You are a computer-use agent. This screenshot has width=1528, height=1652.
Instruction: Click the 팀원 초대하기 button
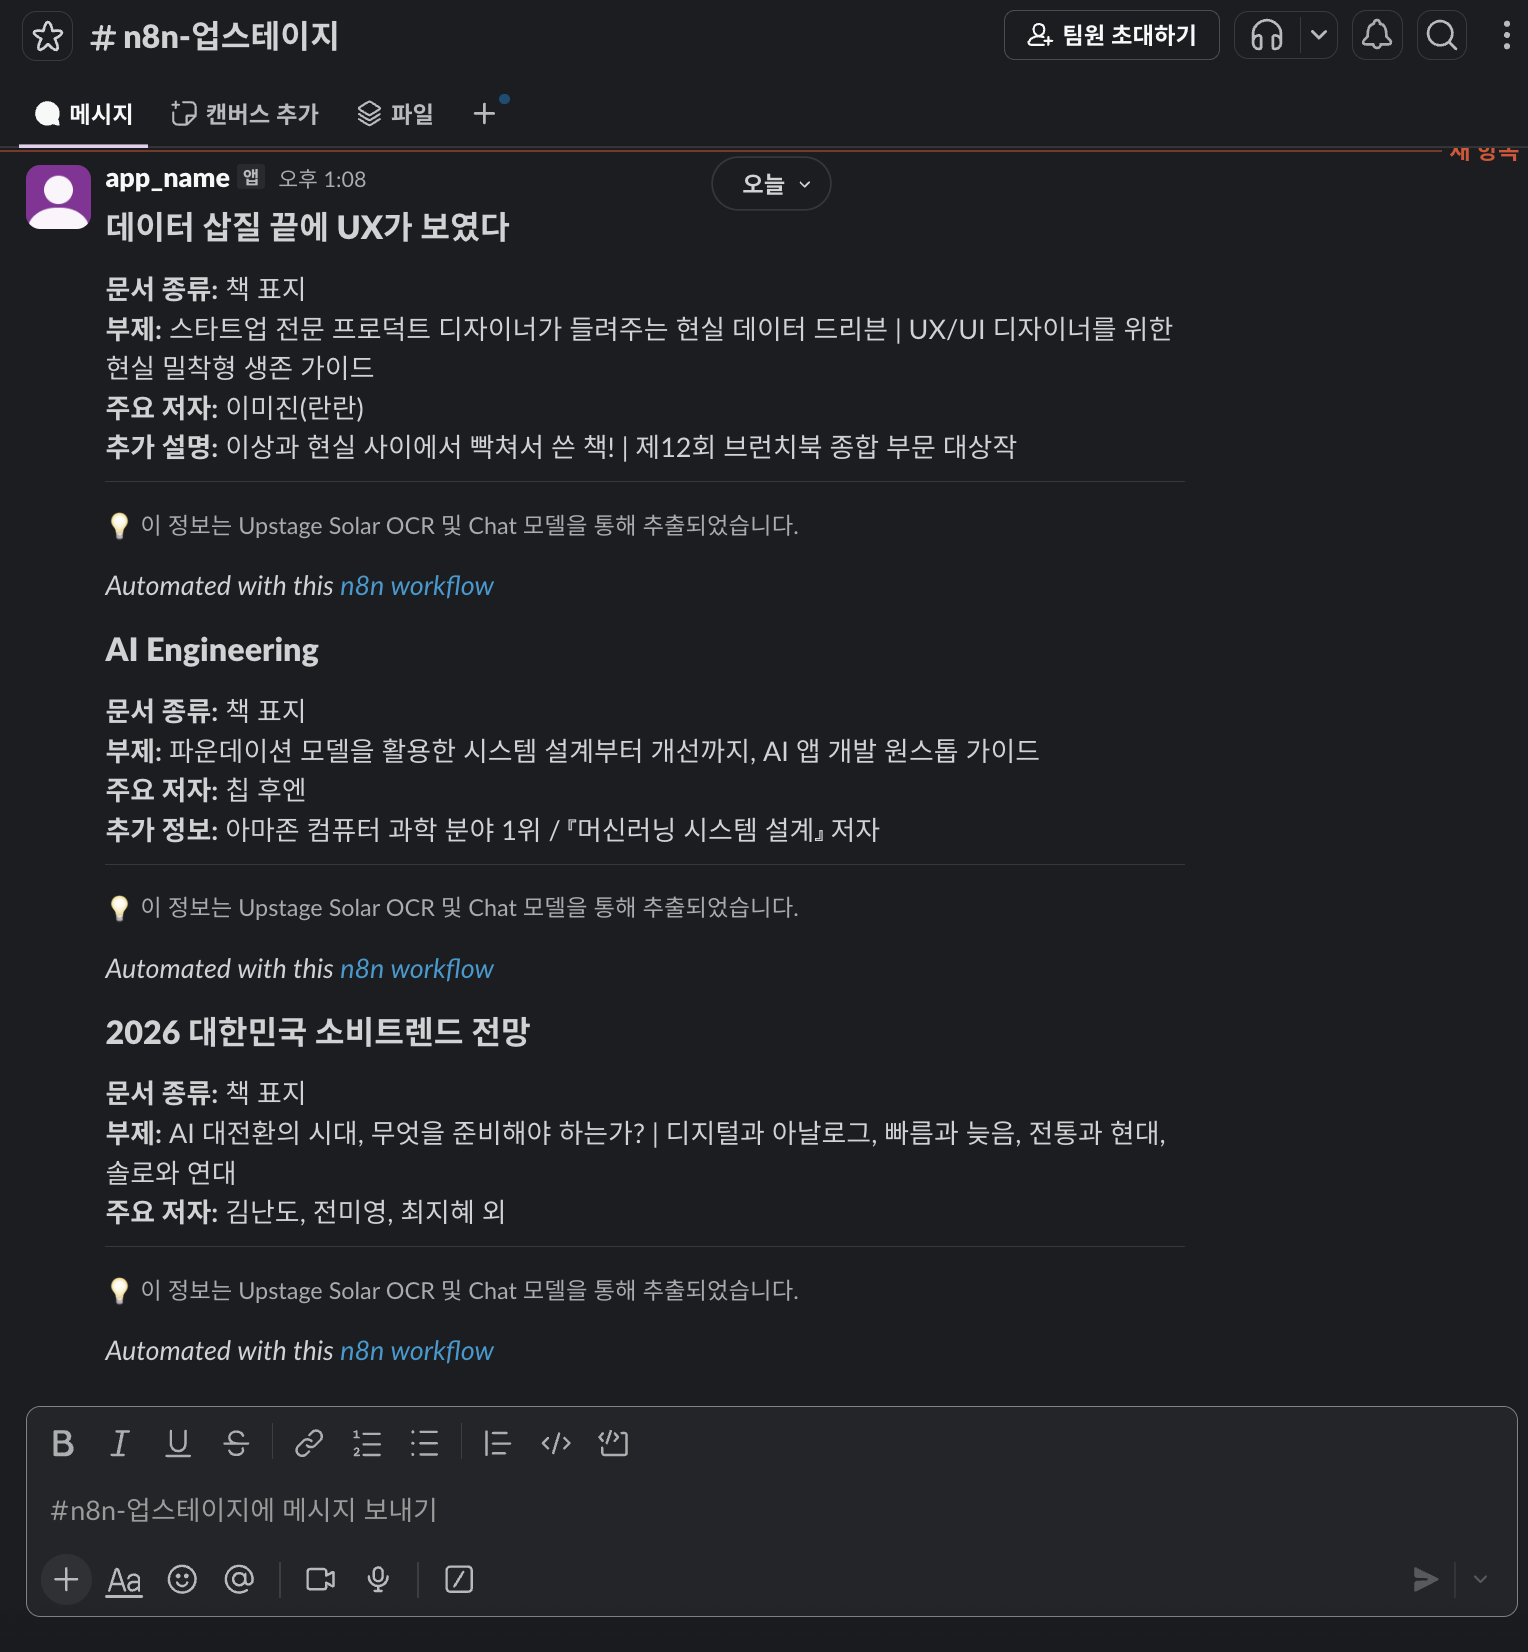point(1112,36)
